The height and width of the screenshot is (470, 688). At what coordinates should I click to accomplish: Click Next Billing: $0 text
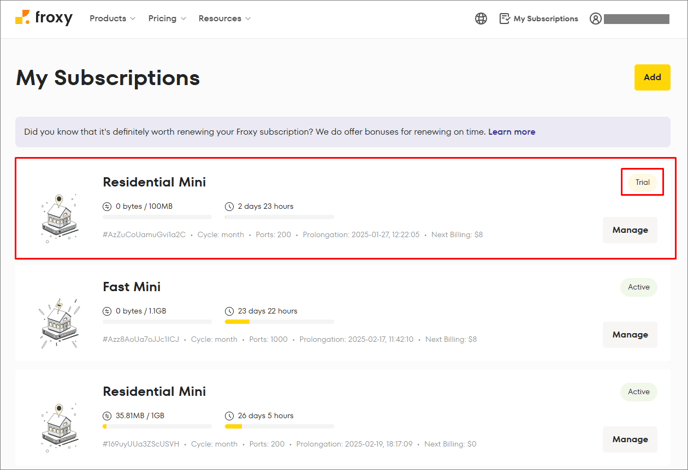pyautogui.click(x=450, y=444)
